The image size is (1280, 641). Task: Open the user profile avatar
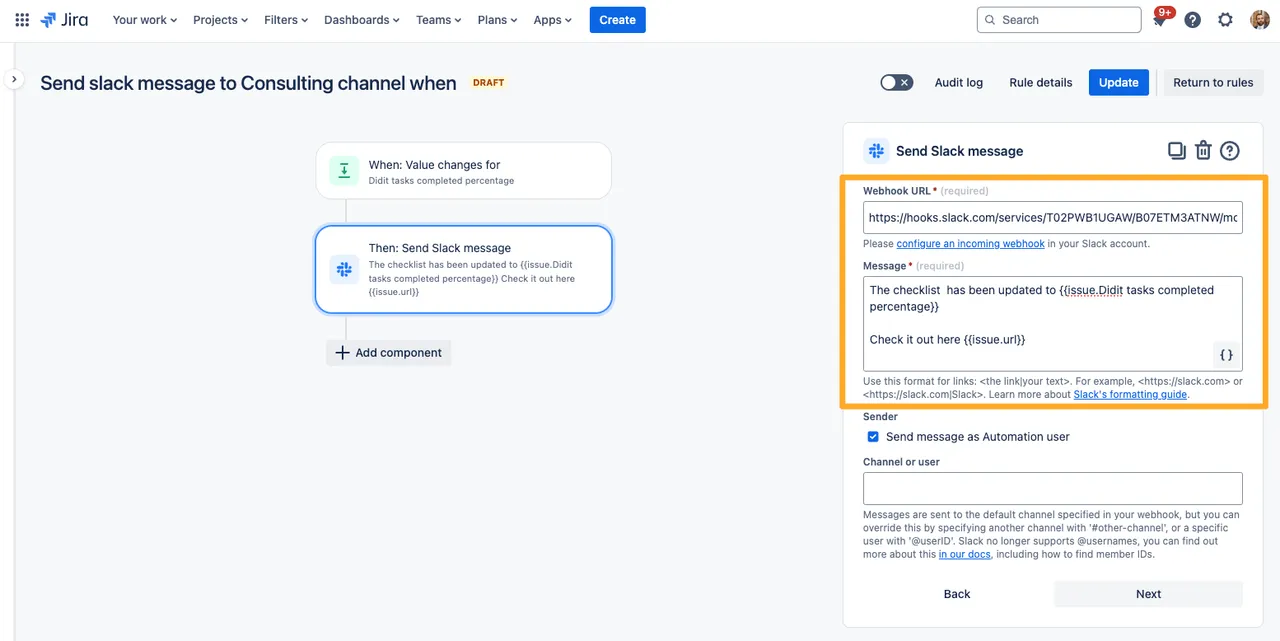pos(1260,20)
